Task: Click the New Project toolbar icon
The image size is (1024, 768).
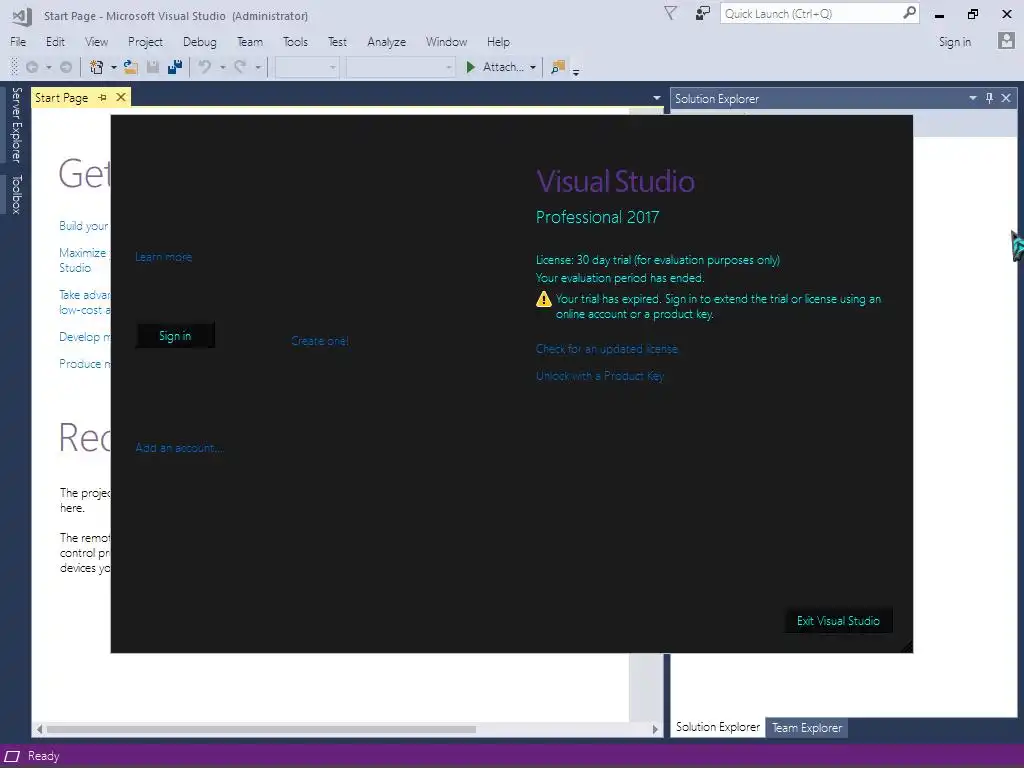Action: pyautogui.click(x=96, y=67)
